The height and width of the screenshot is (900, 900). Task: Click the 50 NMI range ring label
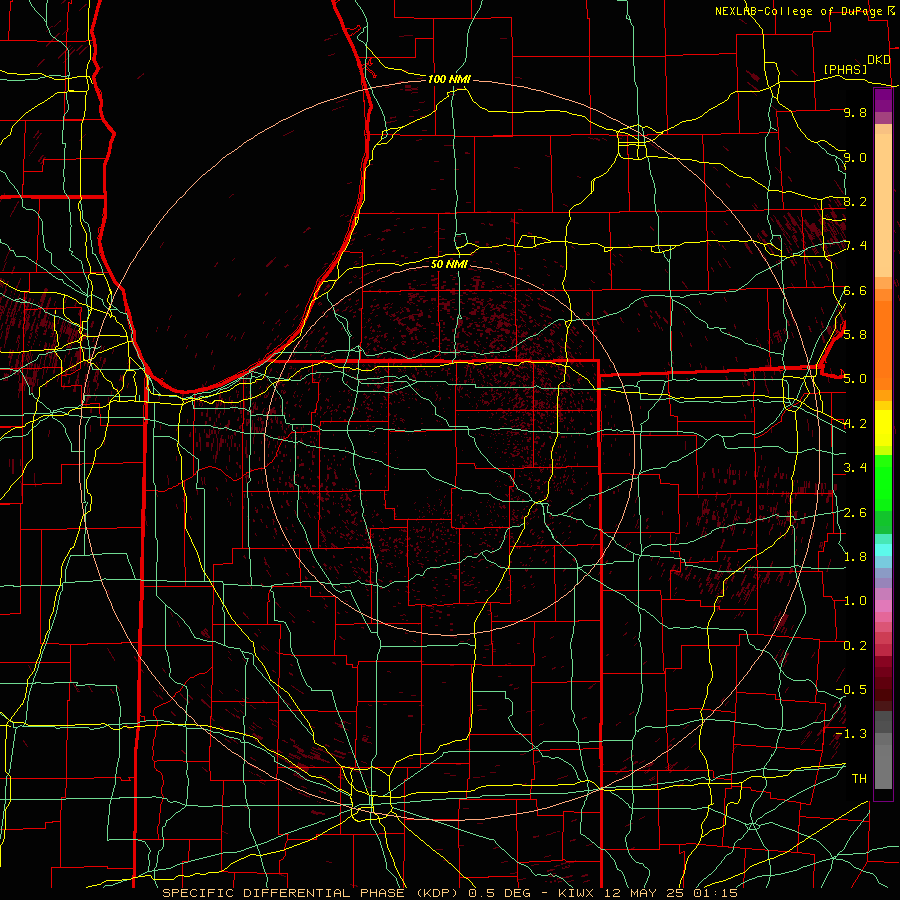449,264
